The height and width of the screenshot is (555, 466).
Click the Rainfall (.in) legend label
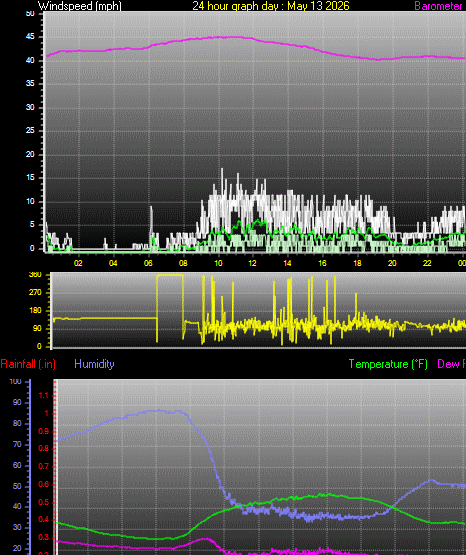pos(28,364)
